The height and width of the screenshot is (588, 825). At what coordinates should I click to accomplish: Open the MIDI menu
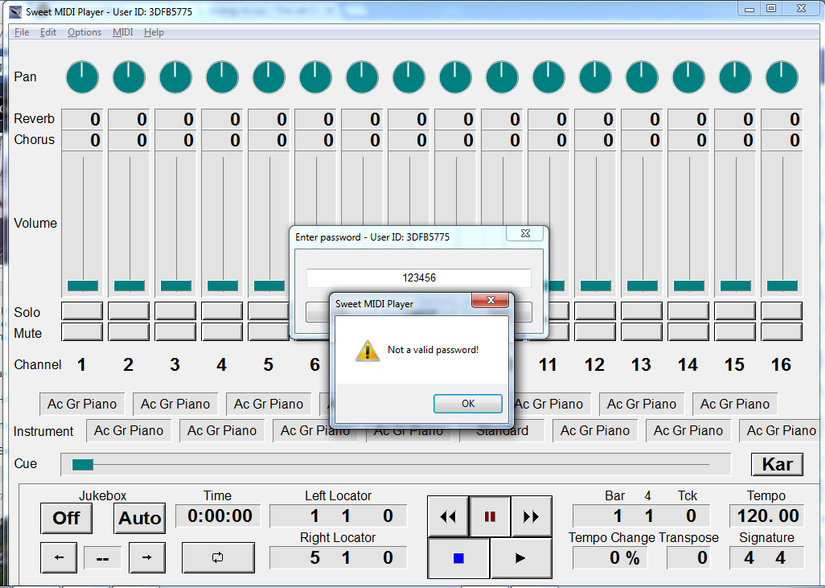coord(123,32)
